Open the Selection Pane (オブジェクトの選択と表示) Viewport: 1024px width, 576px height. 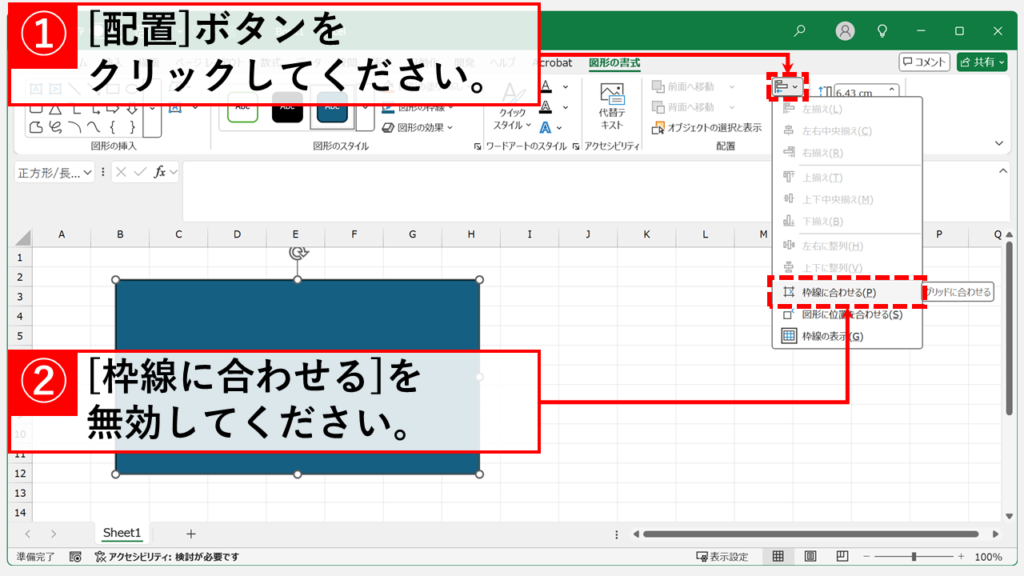coord(707,127)
